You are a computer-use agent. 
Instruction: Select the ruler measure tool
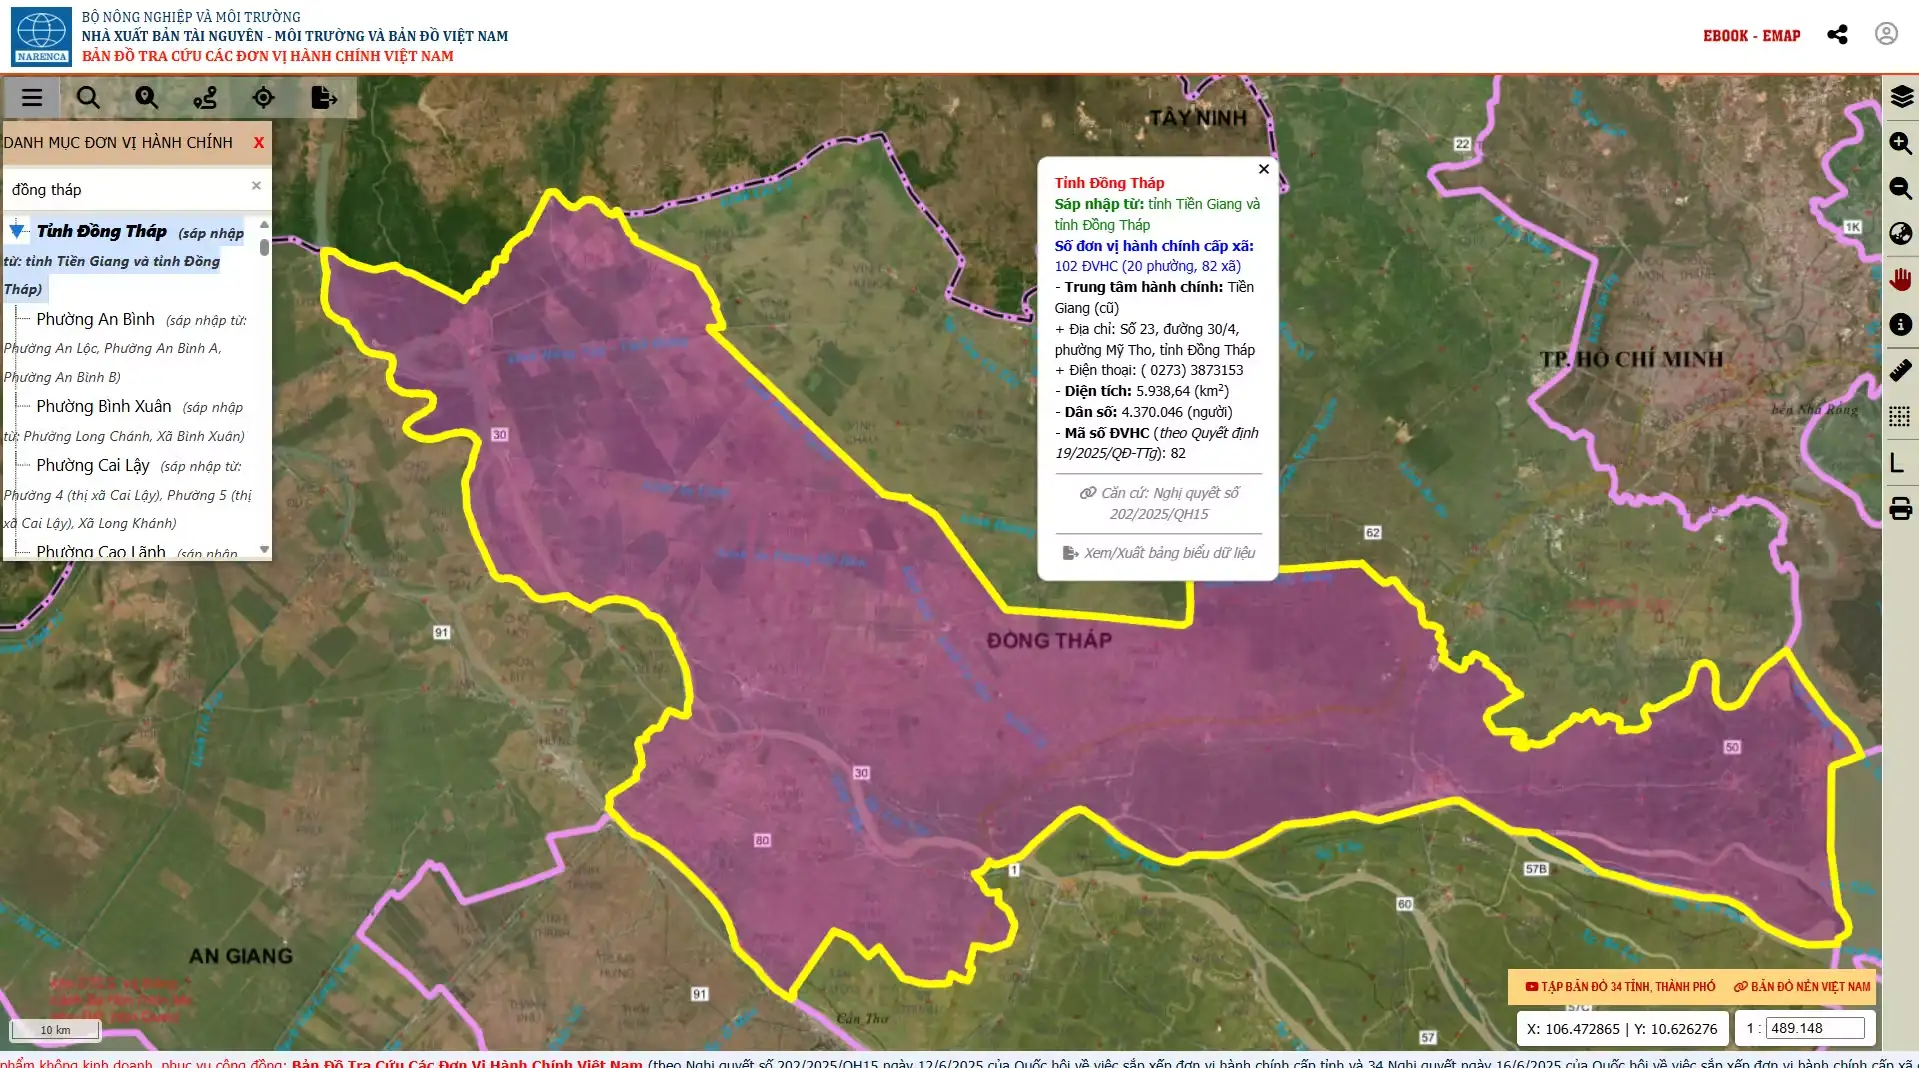[1901, 370]
